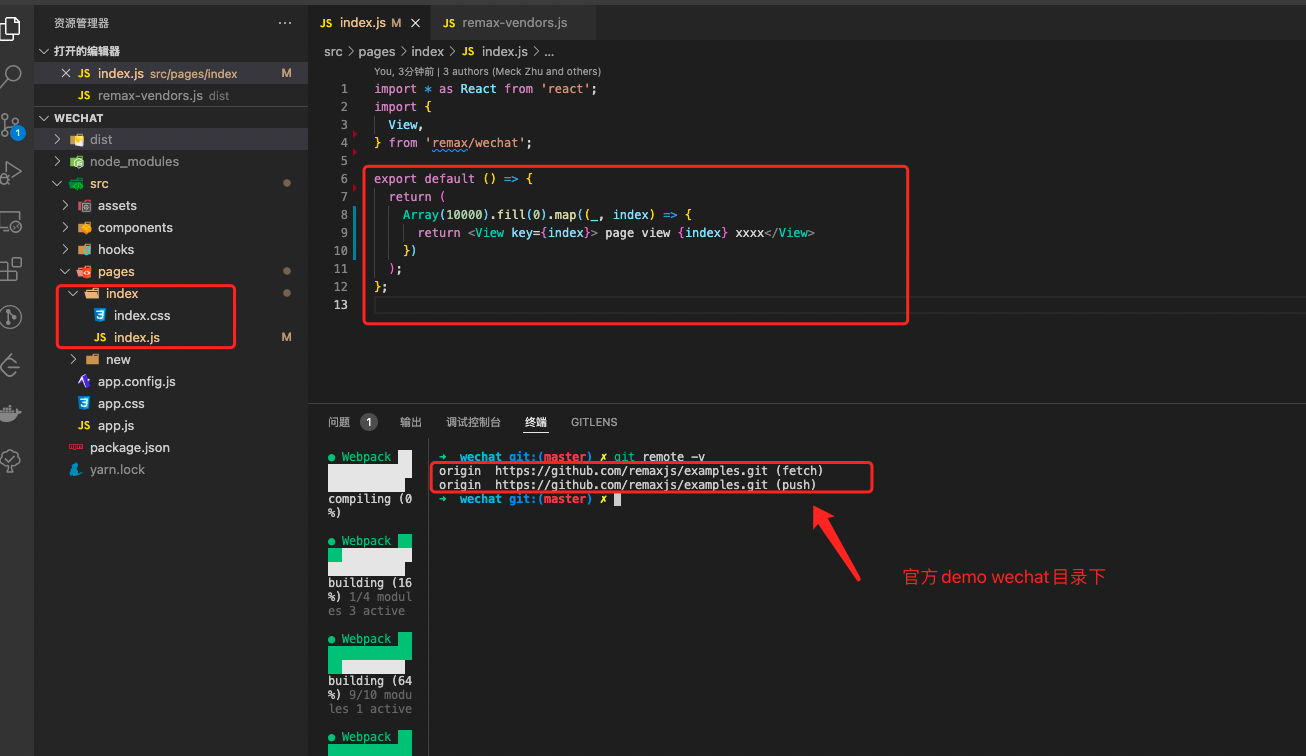Click the '3 authors (Meck Zhu and others)' code lens
The height and width of the screenshot is (756, 1306).
click(522, 72)
